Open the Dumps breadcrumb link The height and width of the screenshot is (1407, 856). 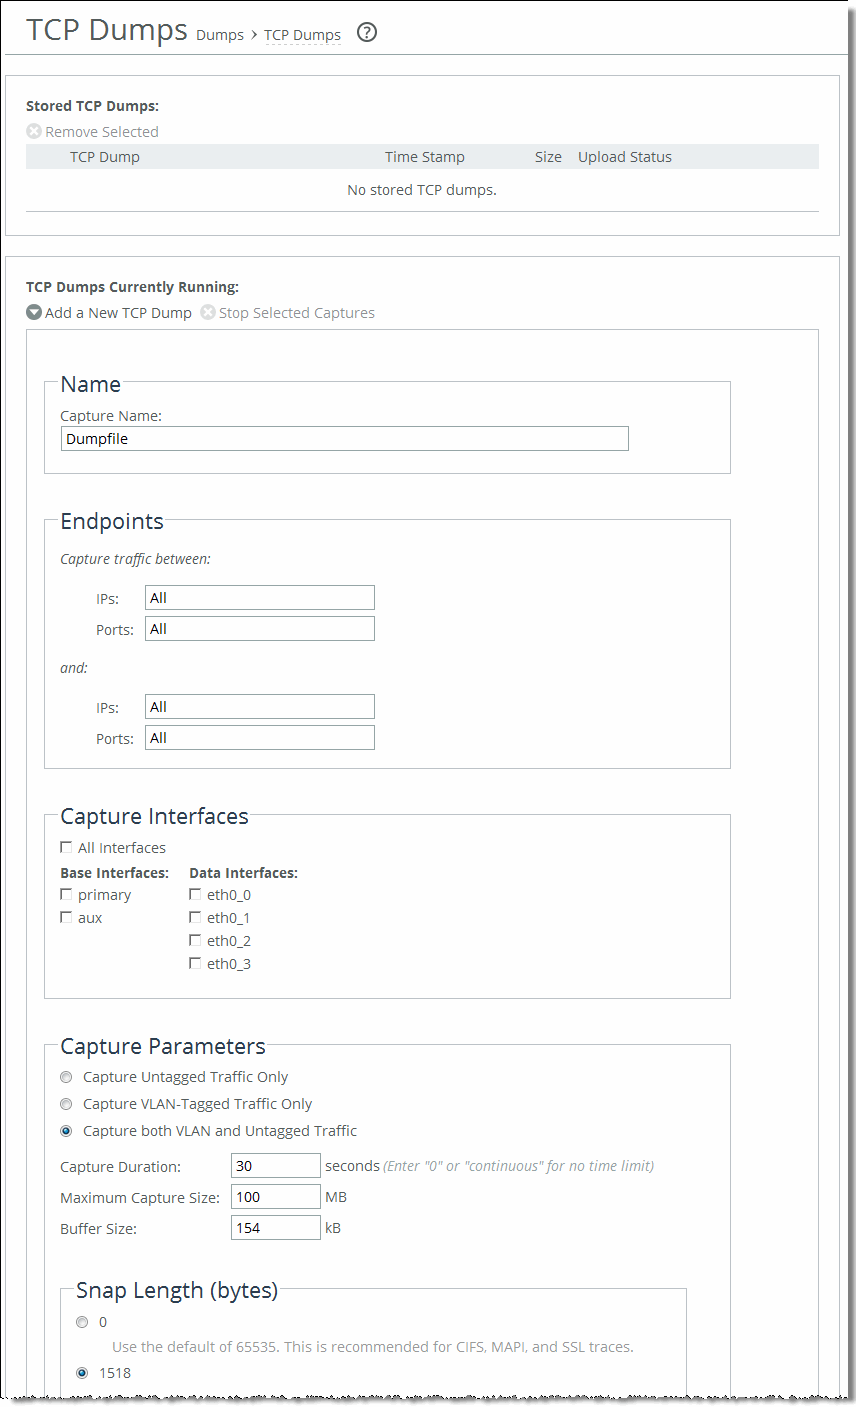pos(220,35)
